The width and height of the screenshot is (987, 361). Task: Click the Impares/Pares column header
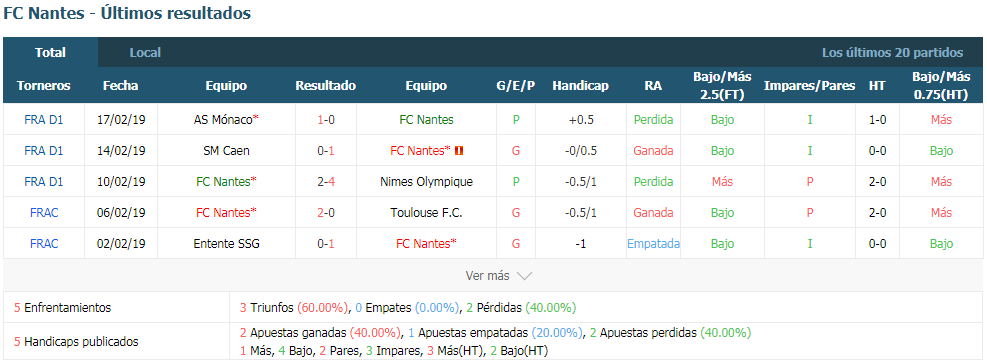point(809,86)
